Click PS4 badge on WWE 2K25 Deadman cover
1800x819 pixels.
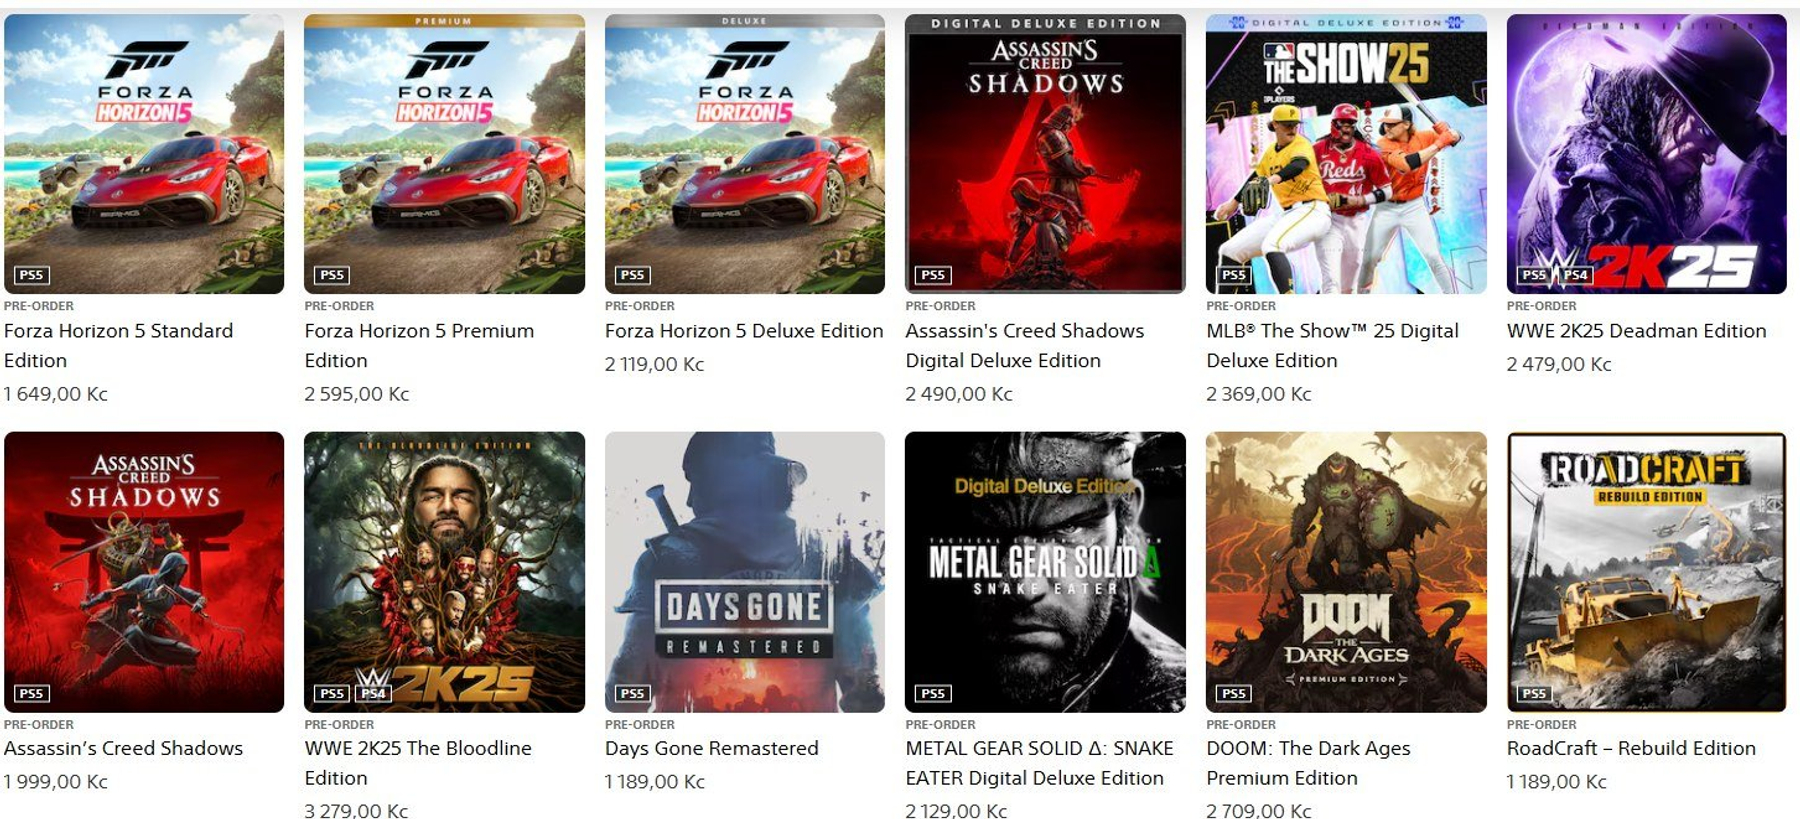pos(1575,275)
